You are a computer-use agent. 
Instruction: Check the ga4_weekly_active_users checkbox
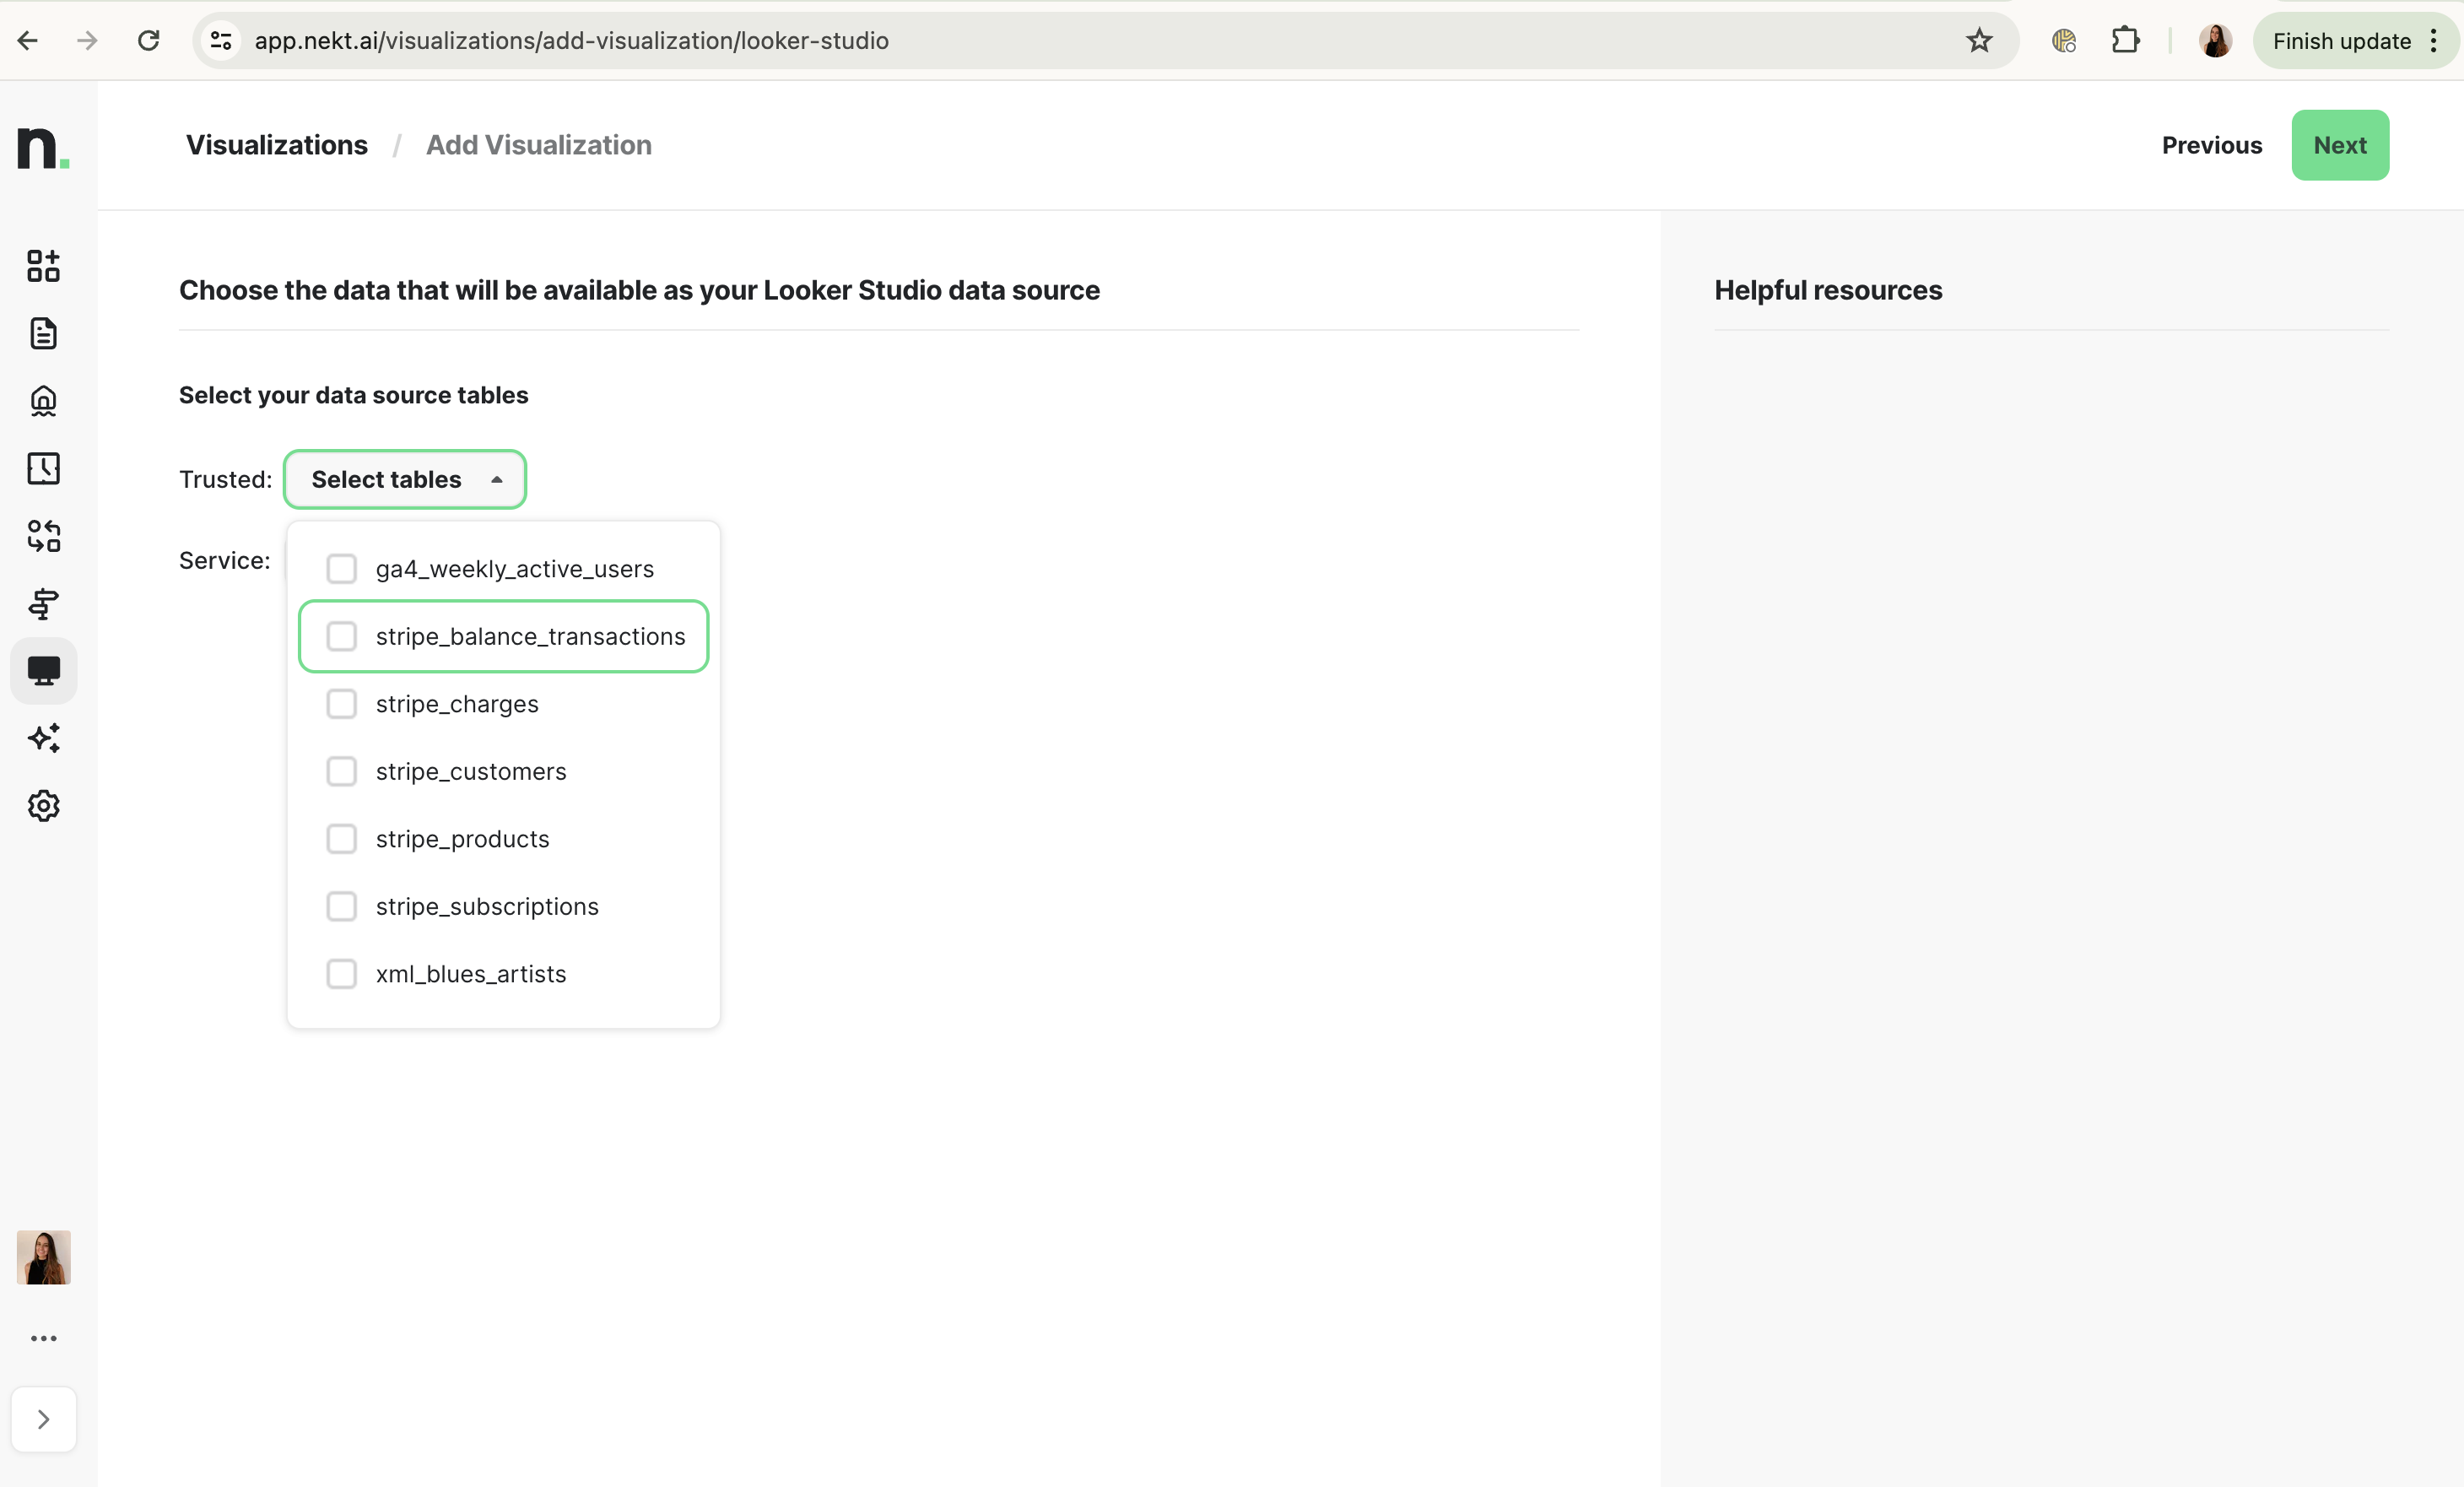(342, 569)
